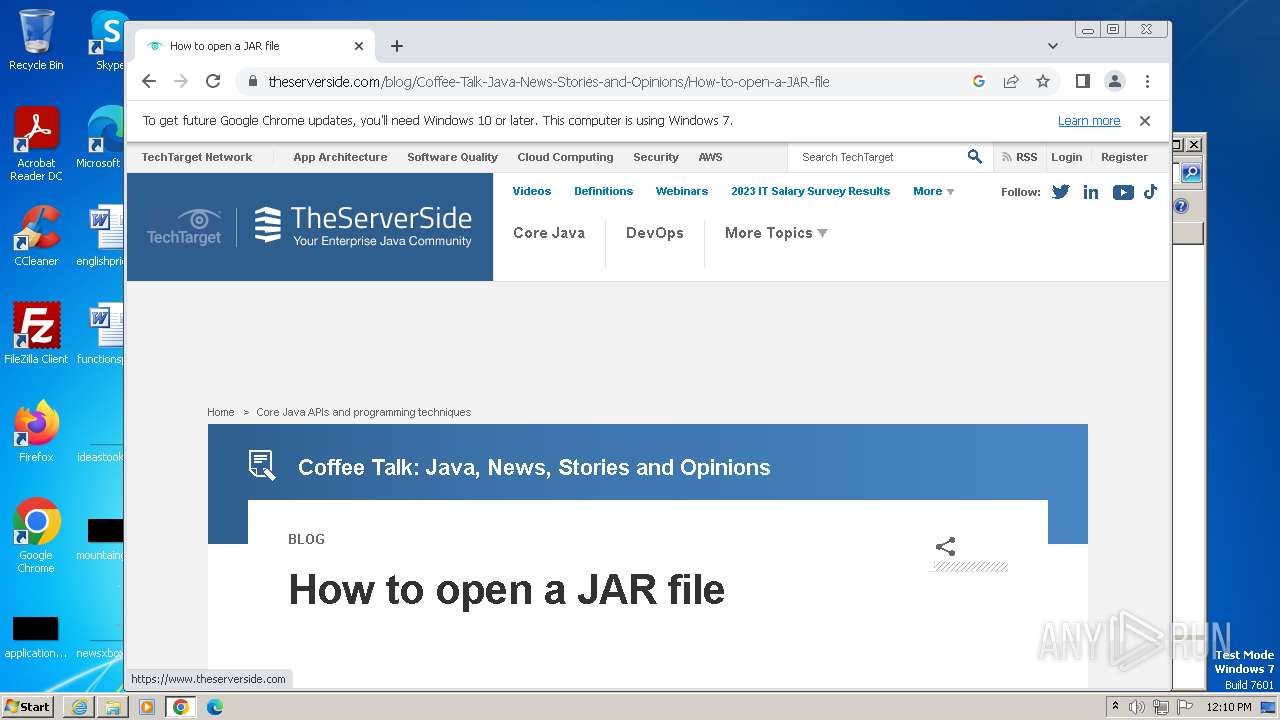1280x720 pixels.
Task: Open App Architecture in top navigation
Action: coord(340,157)
